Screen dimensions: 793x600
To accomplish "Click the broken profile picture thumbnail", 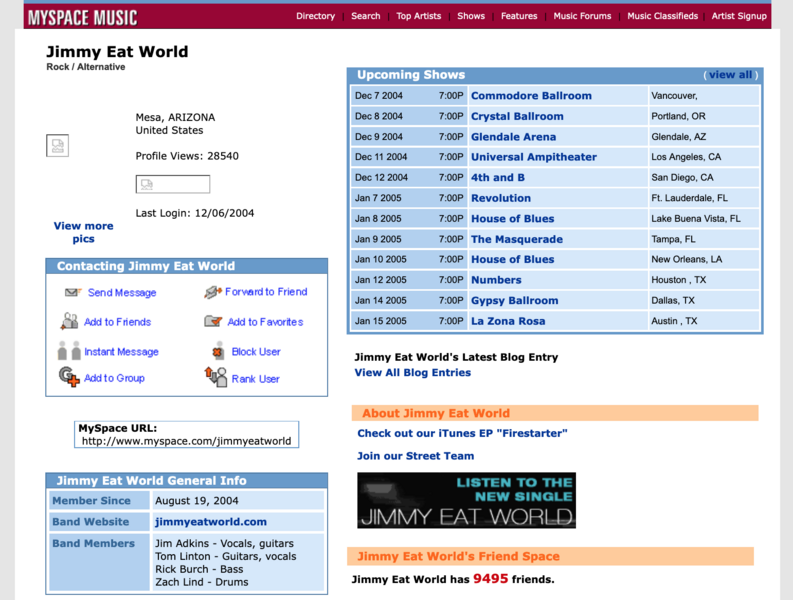I will [x=58, y=146].
